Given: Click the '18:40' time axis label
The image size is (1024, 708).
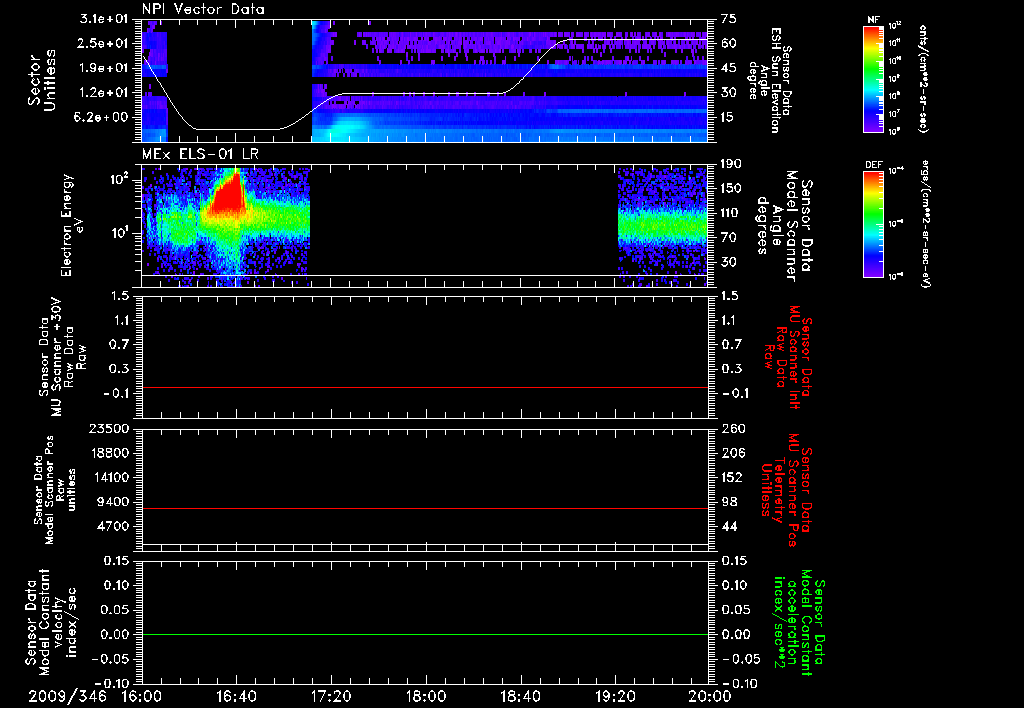Looking at the screenshot, I should click(520, 697).
